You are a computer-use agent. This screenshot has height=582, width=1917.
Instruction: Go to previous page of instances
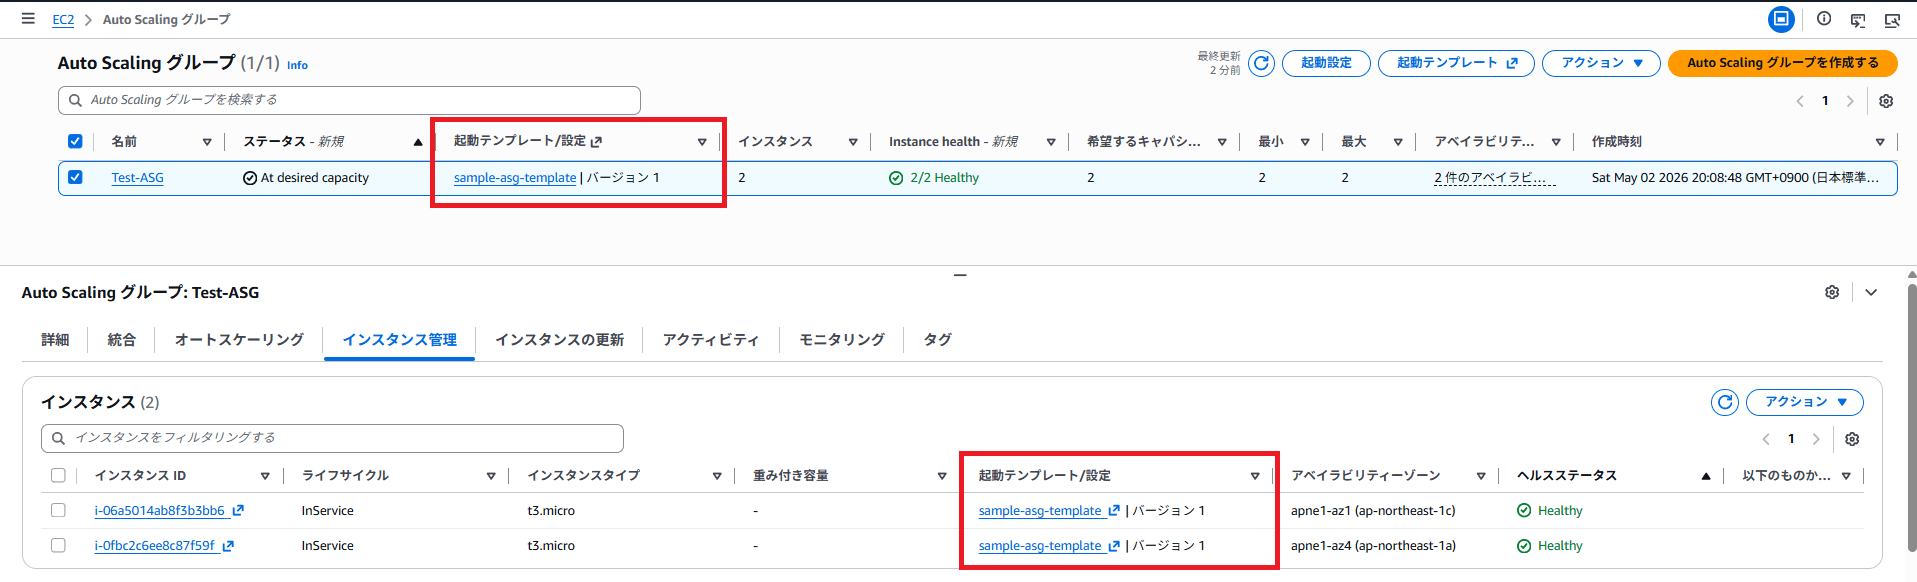coord(1766,439)
